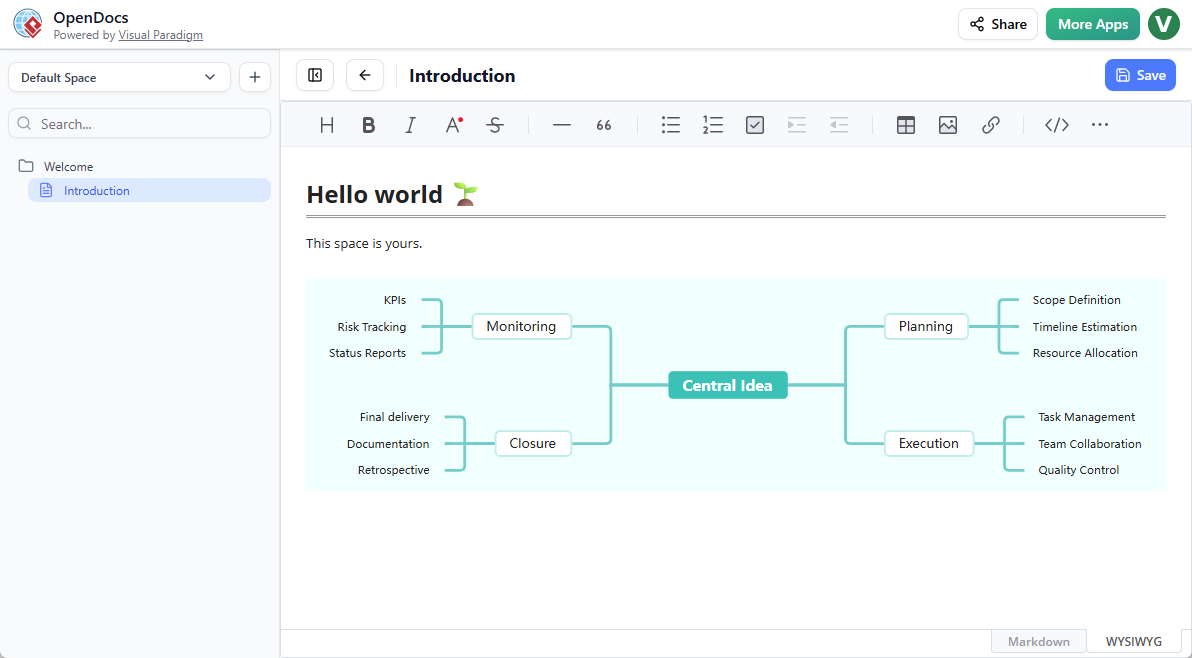Toggle bold formatting in the toolbar
1192x658 pixels.
coord(368,124)
